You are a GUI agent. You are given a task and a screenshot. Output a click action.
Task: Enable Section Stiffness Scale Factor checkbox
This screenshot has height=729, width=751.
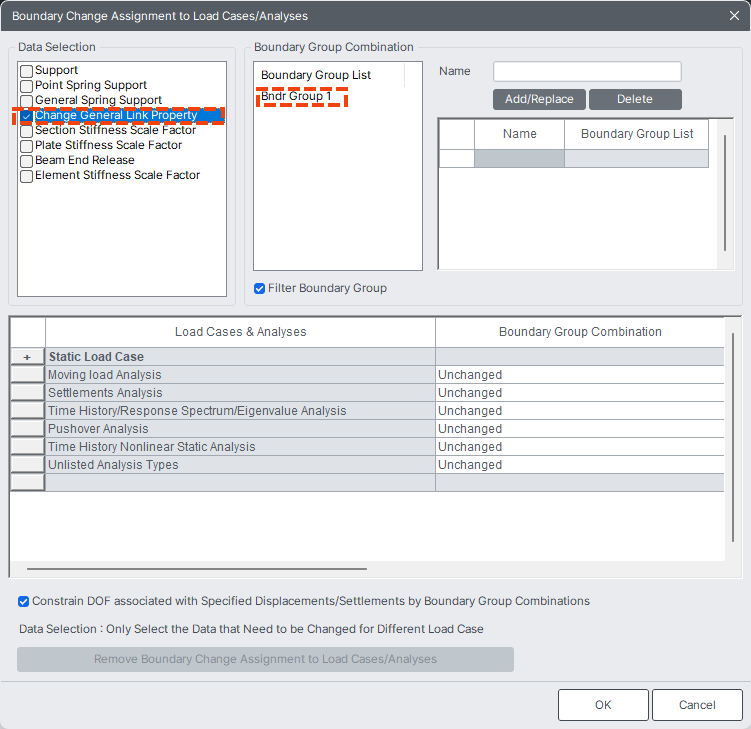27,131
